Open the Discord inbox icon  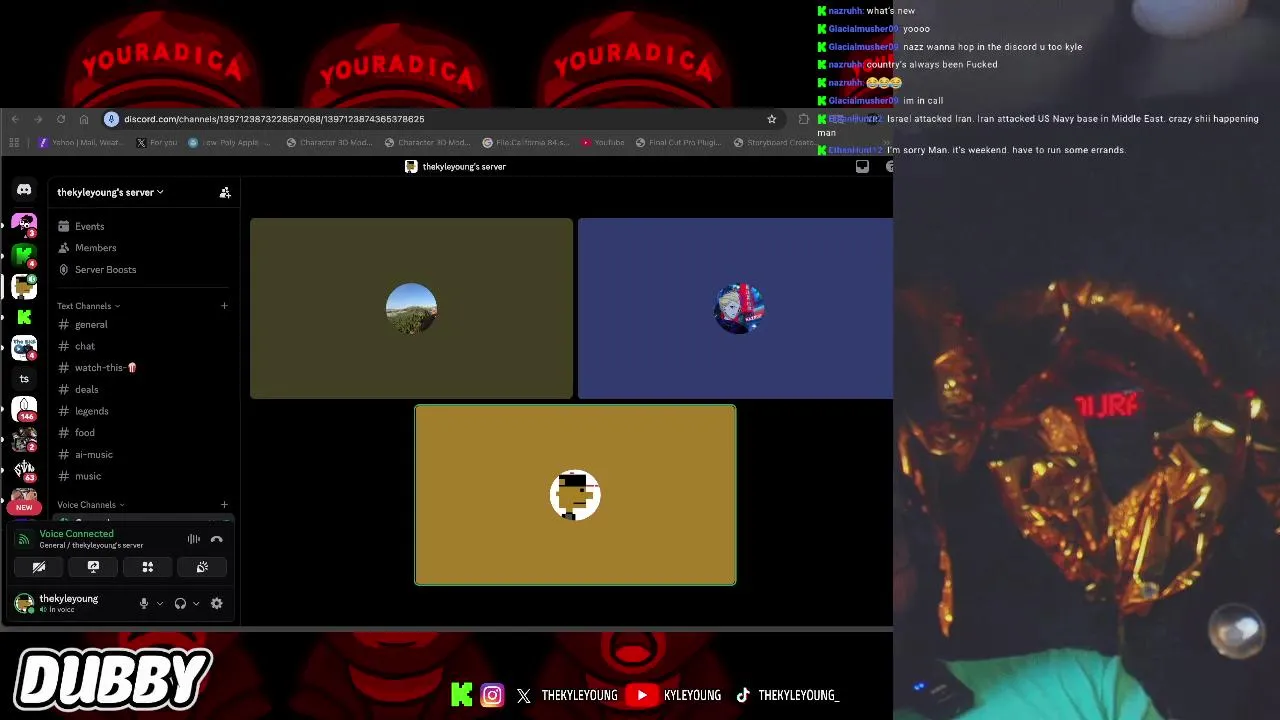point(862,167)
